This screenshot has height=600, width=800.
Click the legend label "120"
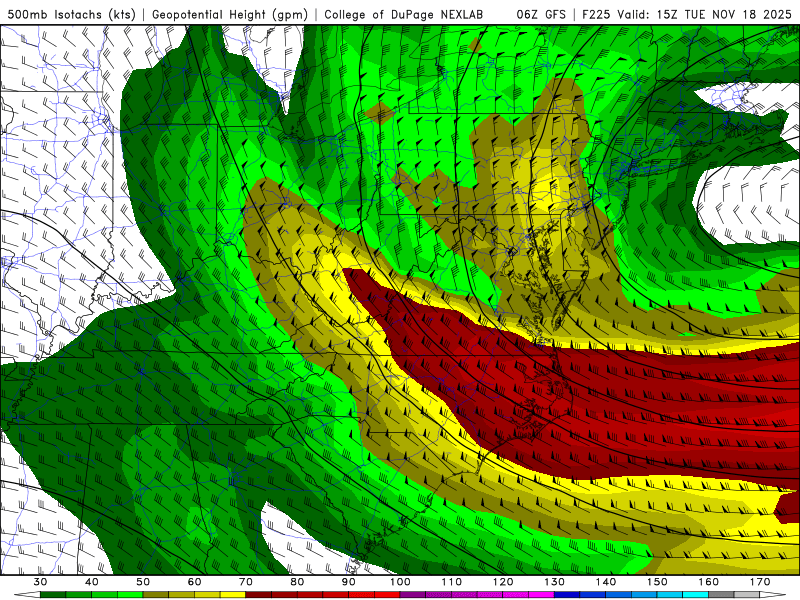[503, 582]
